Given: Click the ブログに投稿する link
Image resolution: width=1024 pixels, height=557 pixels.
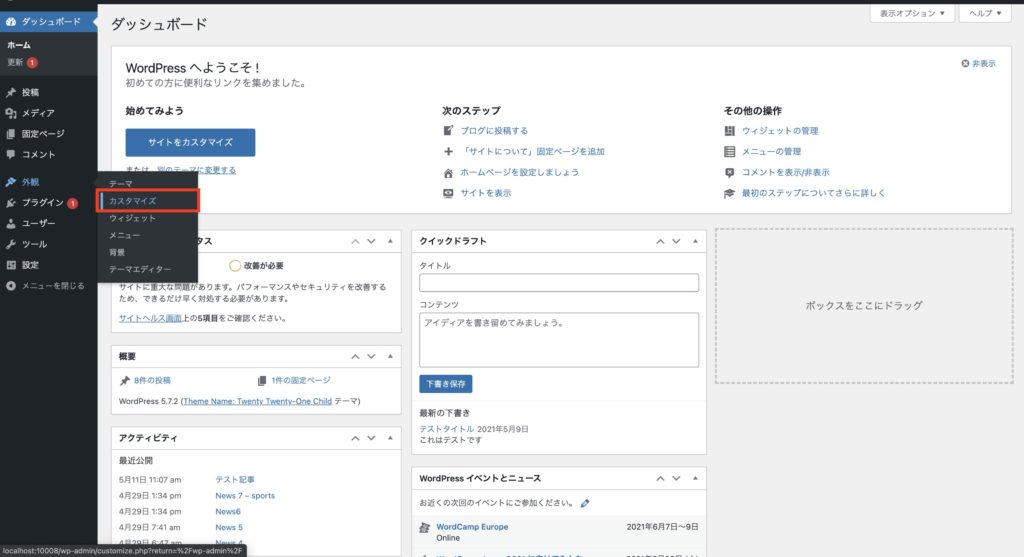Looking at the screenshot, I should click(494, 131).
